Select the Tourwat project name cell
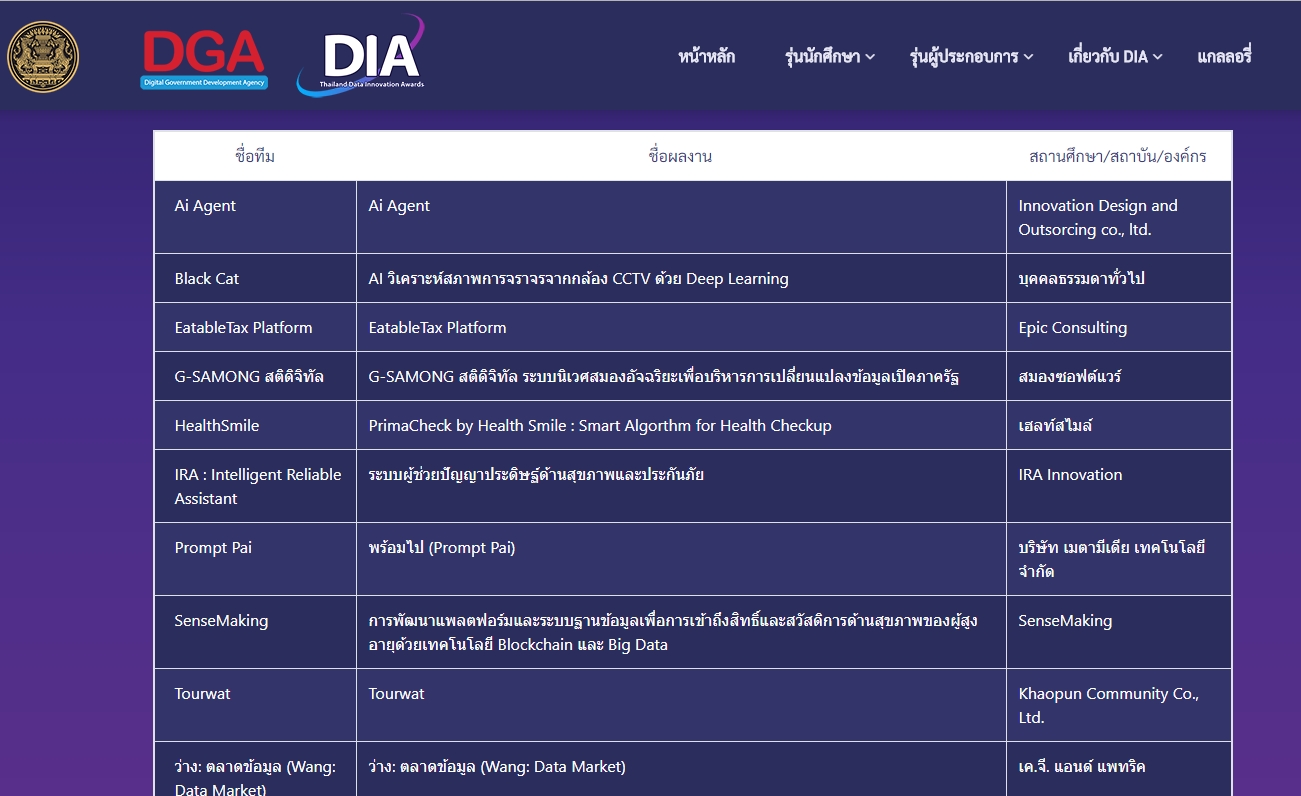Viewport: 1301px width, 796px height. (x=681, y=705)
